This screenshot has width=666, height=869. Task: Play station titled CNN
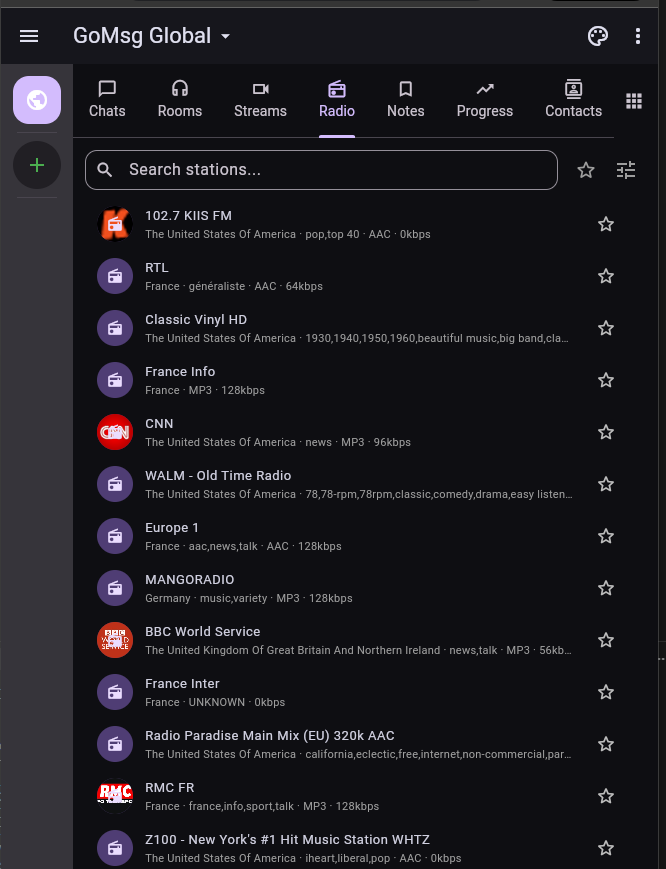click(159, 423)
